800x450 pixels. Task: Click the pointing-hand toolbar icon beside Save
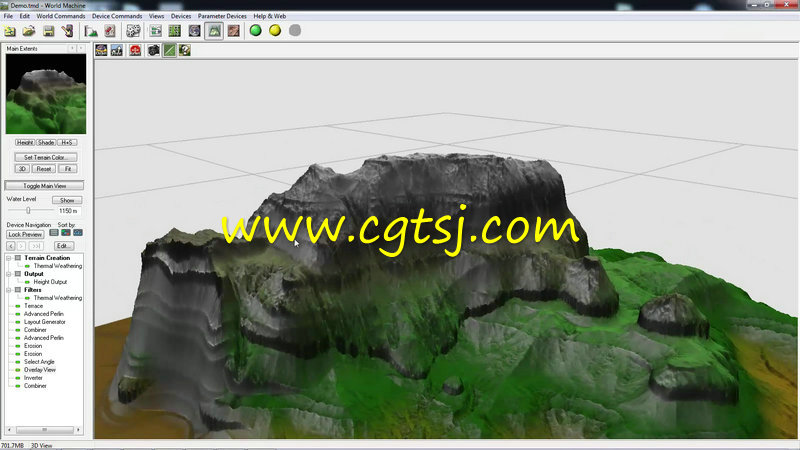coord(68,31)
